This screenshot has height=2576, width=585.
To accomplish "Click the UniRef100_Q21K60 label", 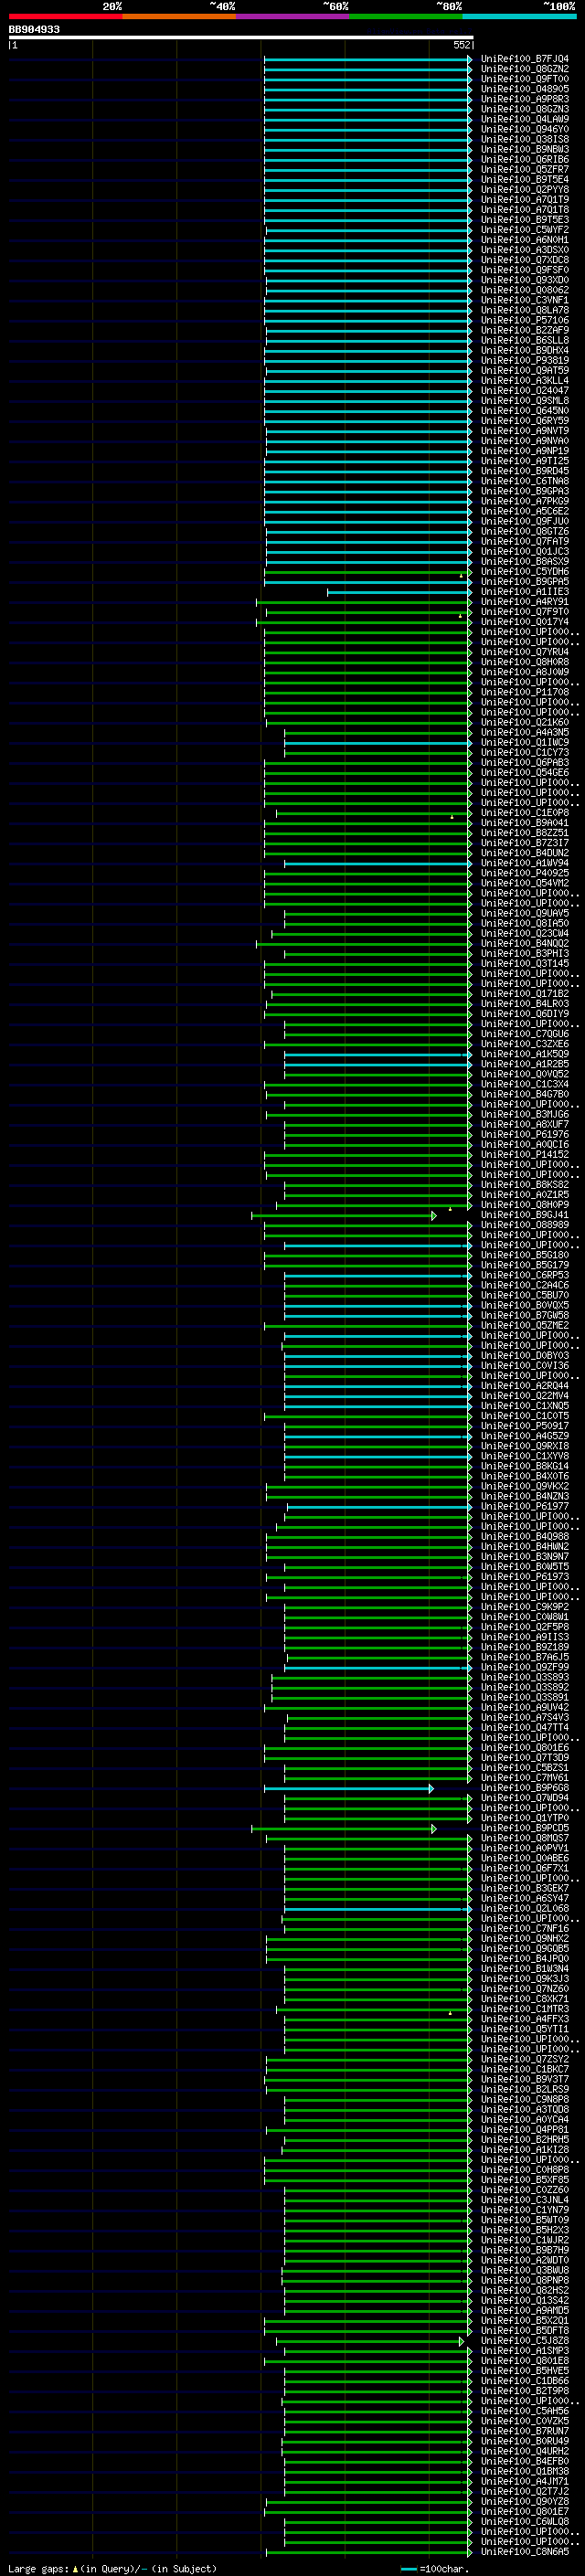I will [x=525, y=722].
